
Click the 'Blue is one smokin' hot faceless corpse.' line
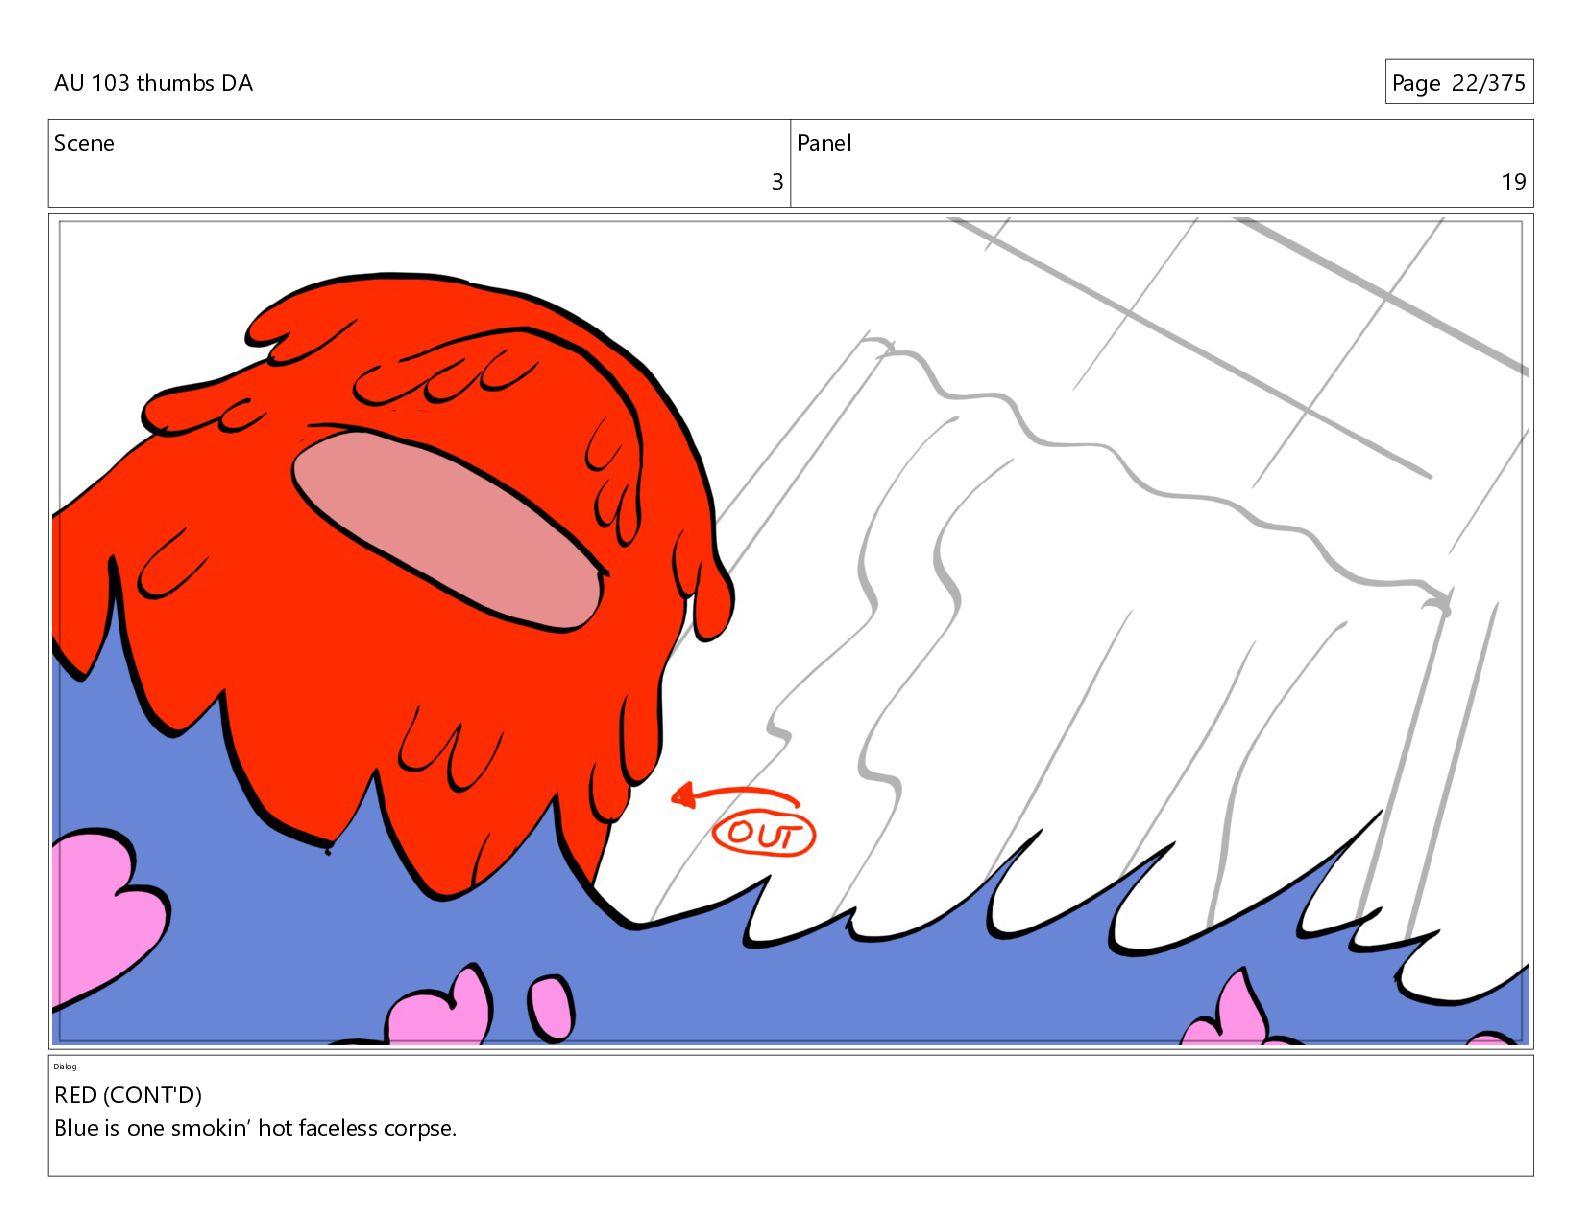tap(256, 1128)
